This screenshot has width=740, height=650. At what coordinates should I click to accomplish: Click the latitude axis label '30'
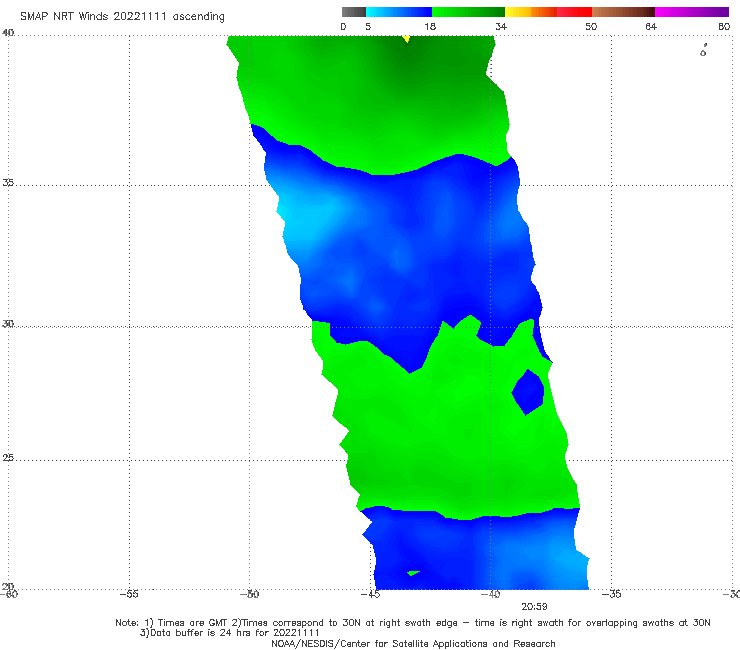pos(8,324)
